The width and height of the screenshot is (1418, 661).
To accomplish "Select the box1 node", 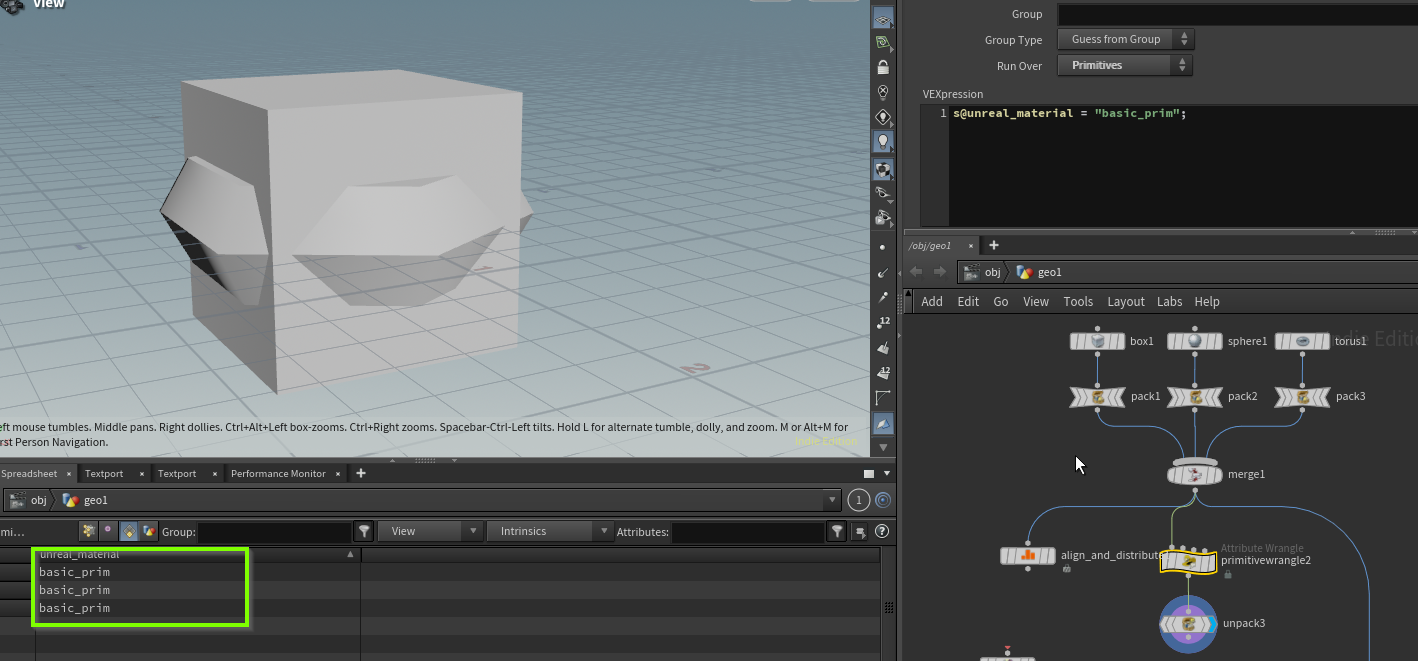I will click(x=1097, y=342).
